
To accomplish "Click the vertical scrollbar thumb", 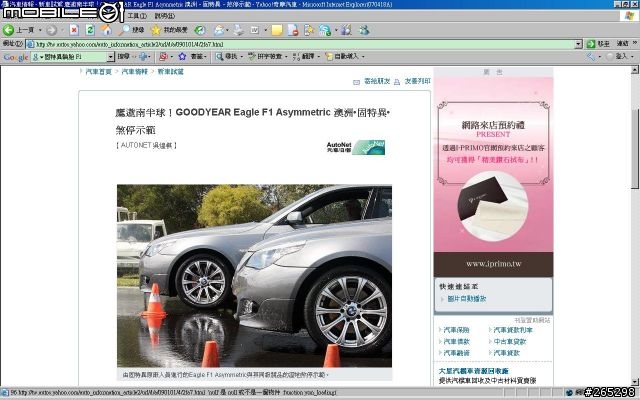I will click(635, 147).
